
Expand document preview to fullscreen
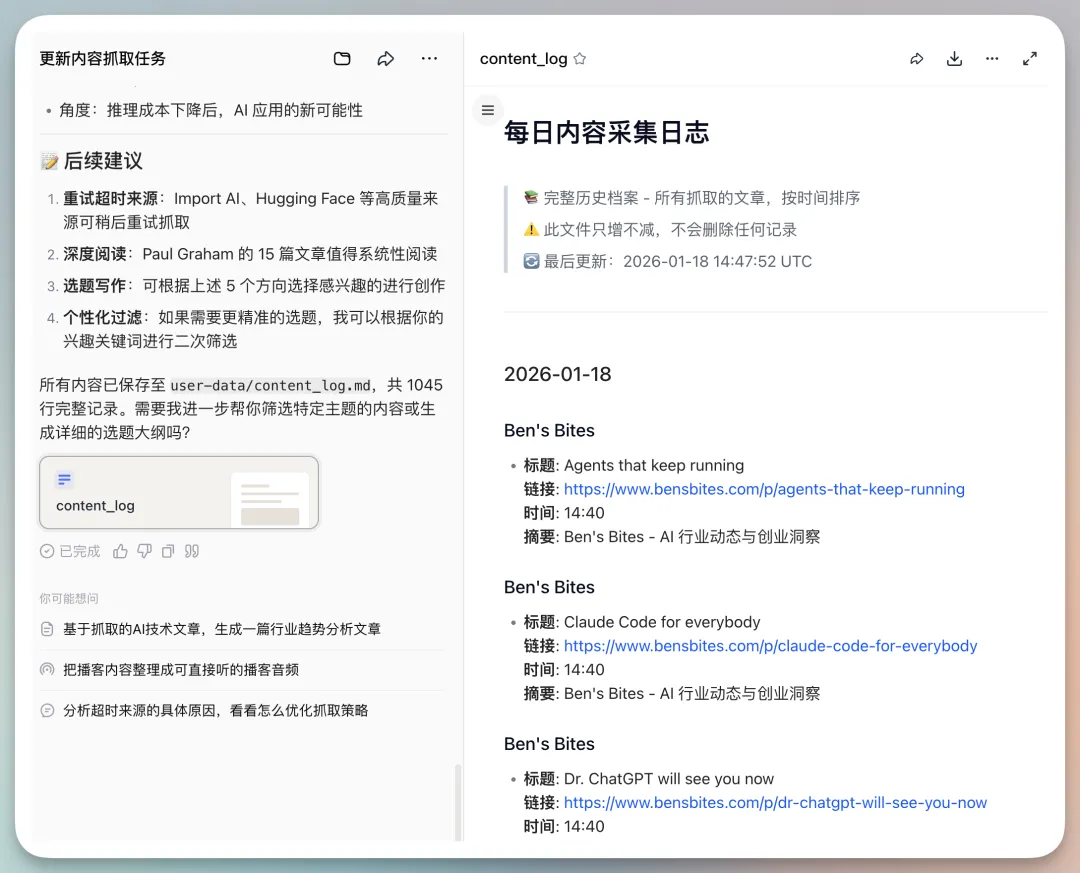pos(1030,59)
